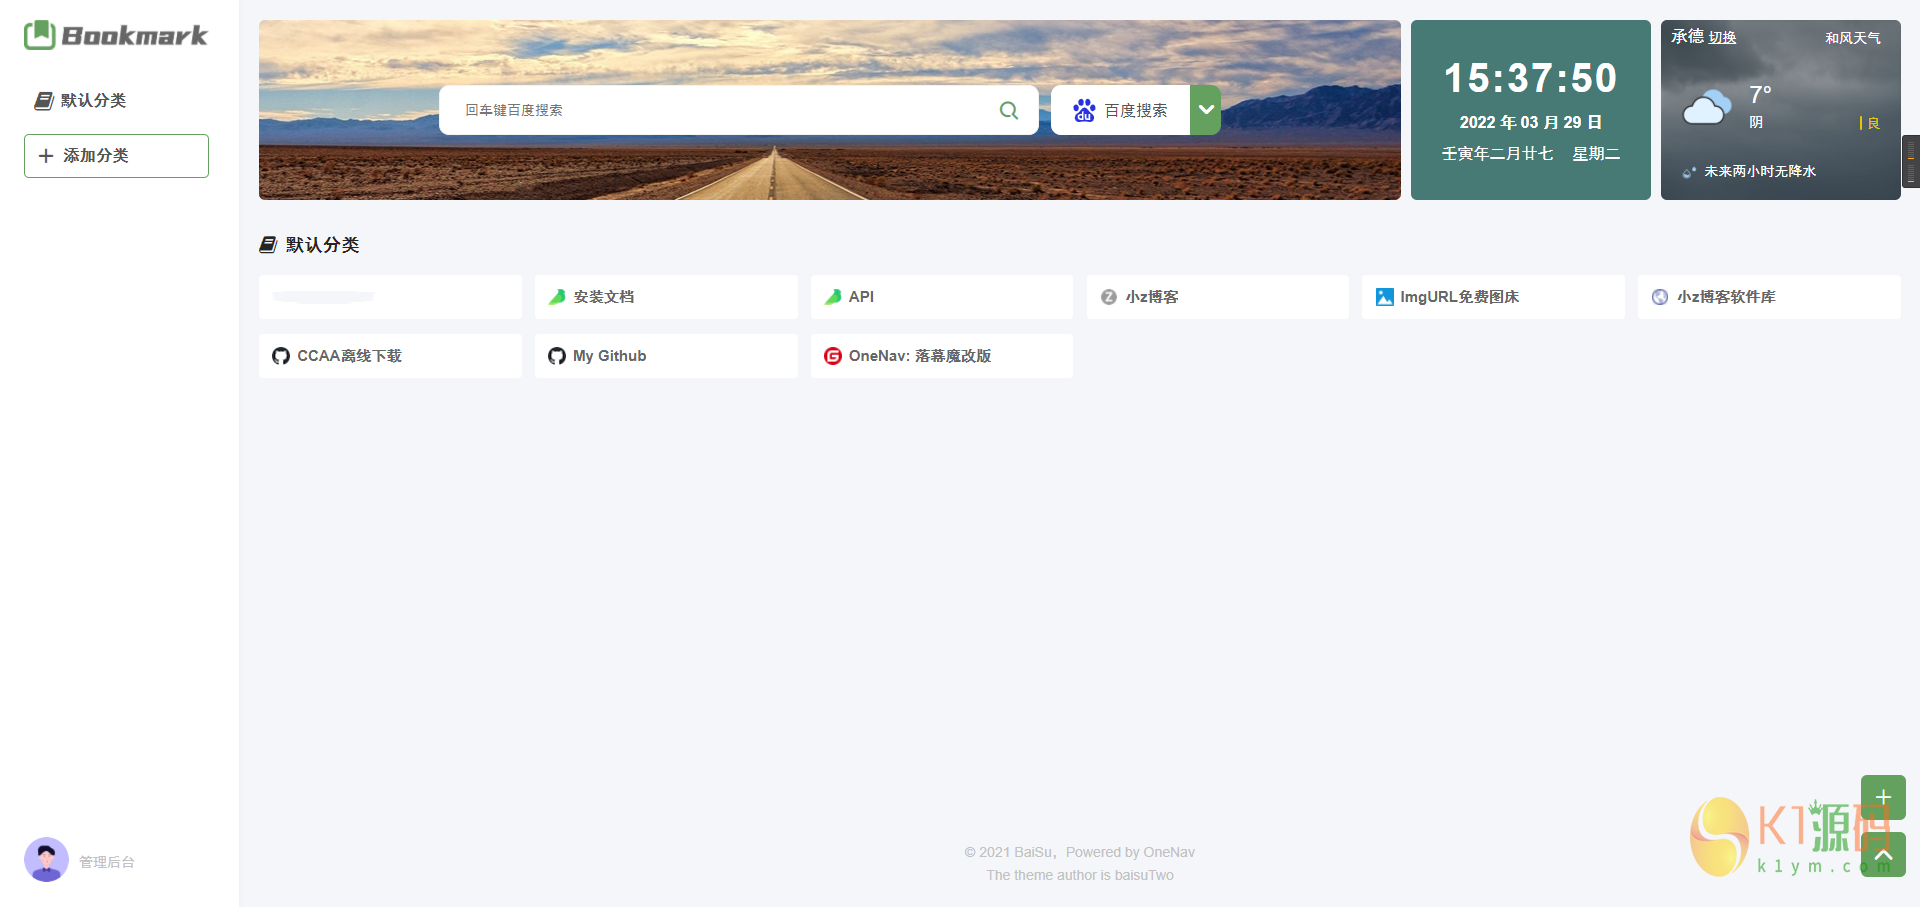The height and width of the screenshot is (907, 1920).
Task: Click the dark side handle at right edge
Action: [1911, 161]
